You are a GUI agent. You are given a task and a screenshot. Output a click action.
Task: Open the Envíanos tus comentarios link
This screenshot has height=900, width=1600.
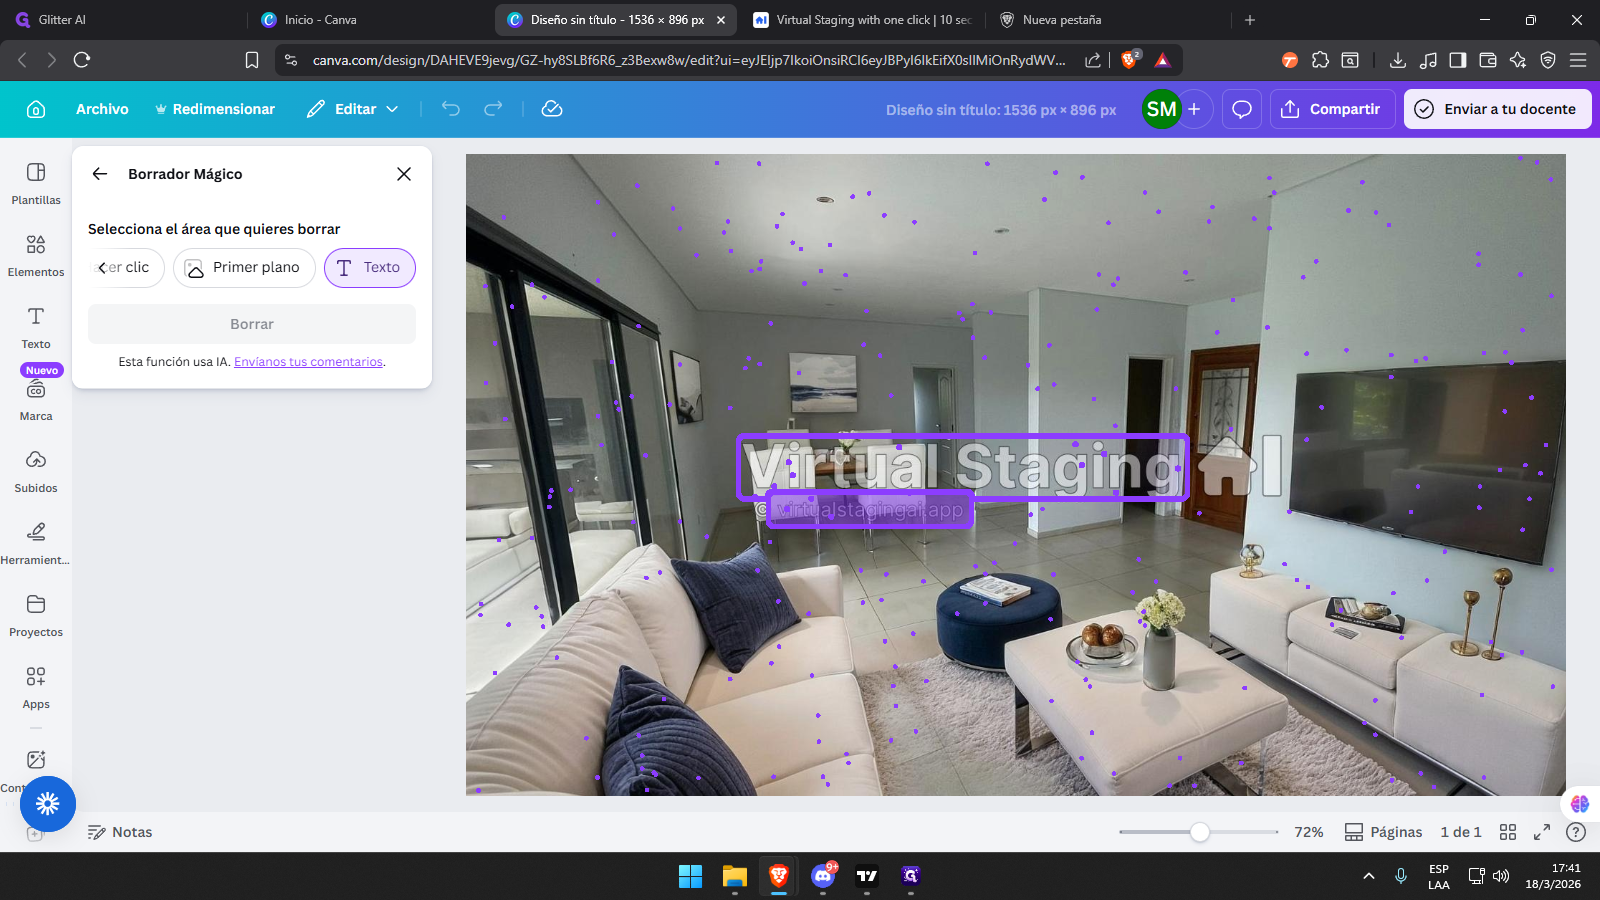click(x=308, y=362)
